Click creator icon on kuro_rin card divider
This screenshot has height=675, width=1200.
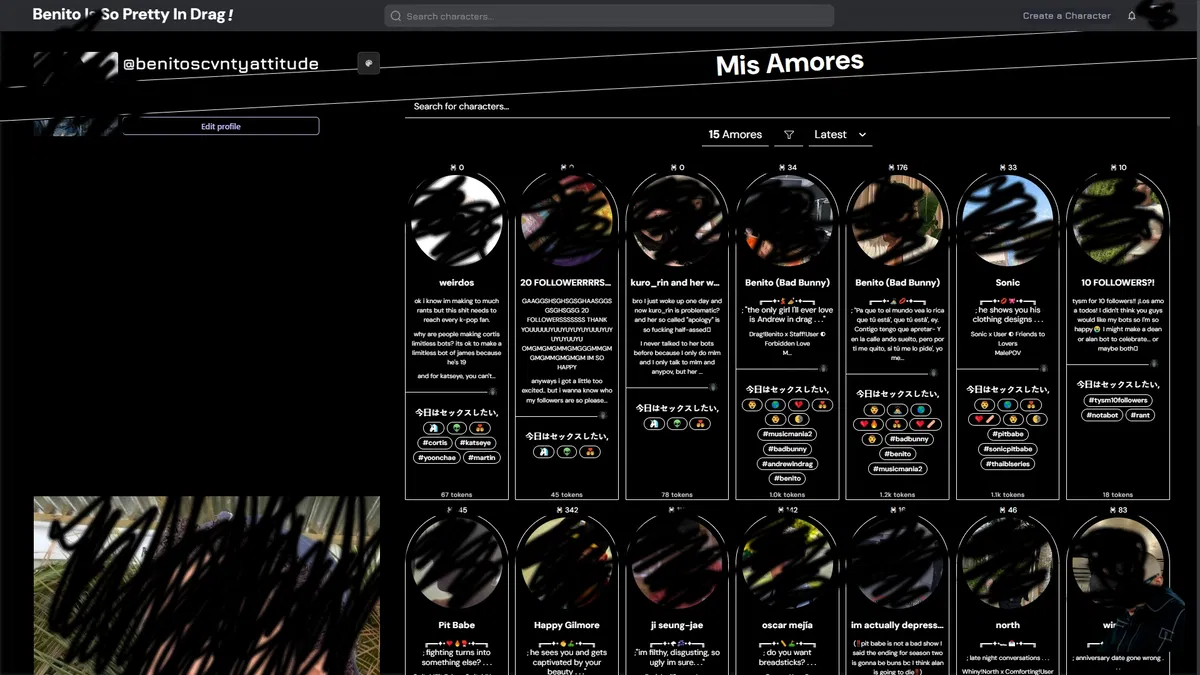pyautogui.click(x=713, y=387)
